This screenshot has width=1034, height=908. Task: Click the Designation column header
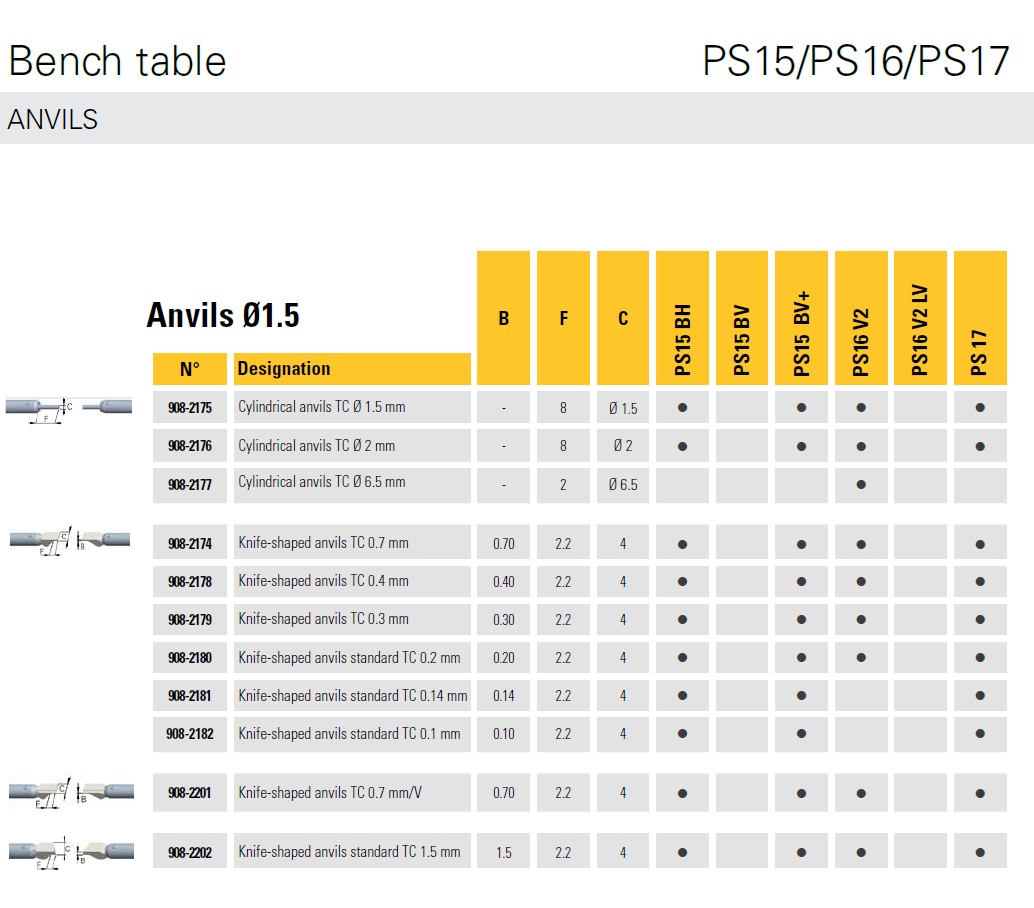(352, 369)
